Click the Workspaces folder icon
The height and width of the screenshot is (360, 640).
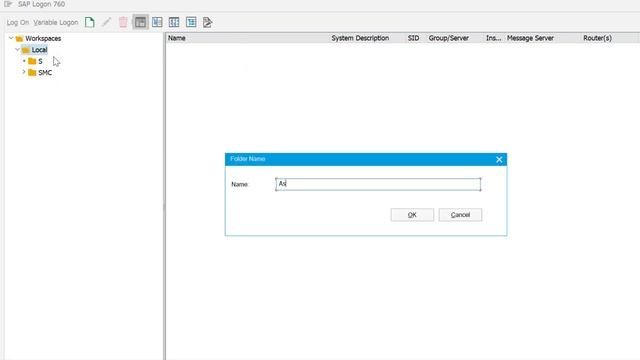click(19, 38)
